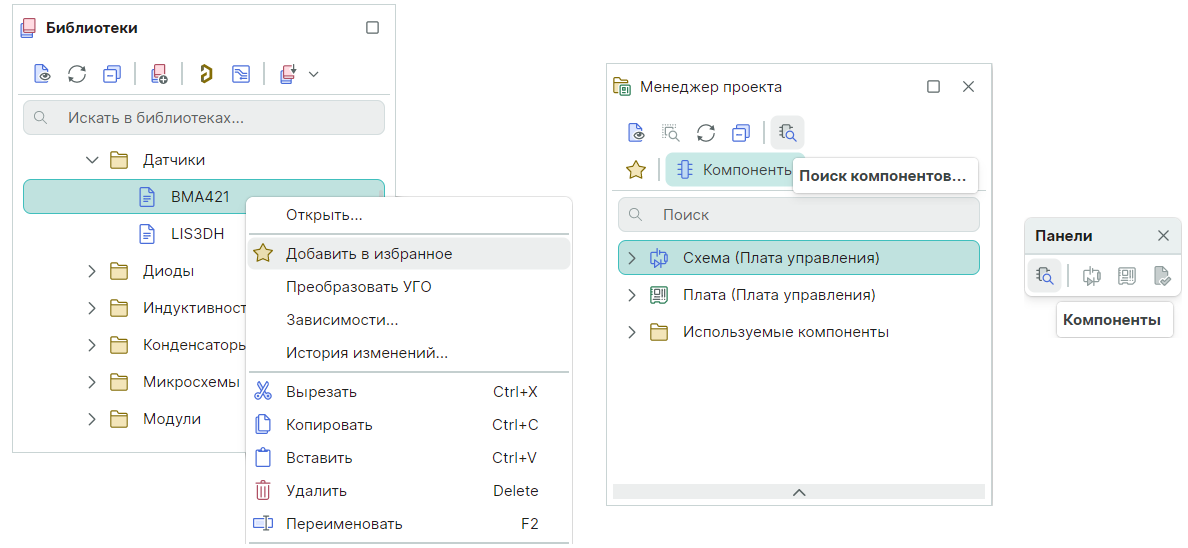The width and height of the screenshot is (1188, 548).
Task: Toggle the Компоненты filter button
Action: tap(732, 170)
